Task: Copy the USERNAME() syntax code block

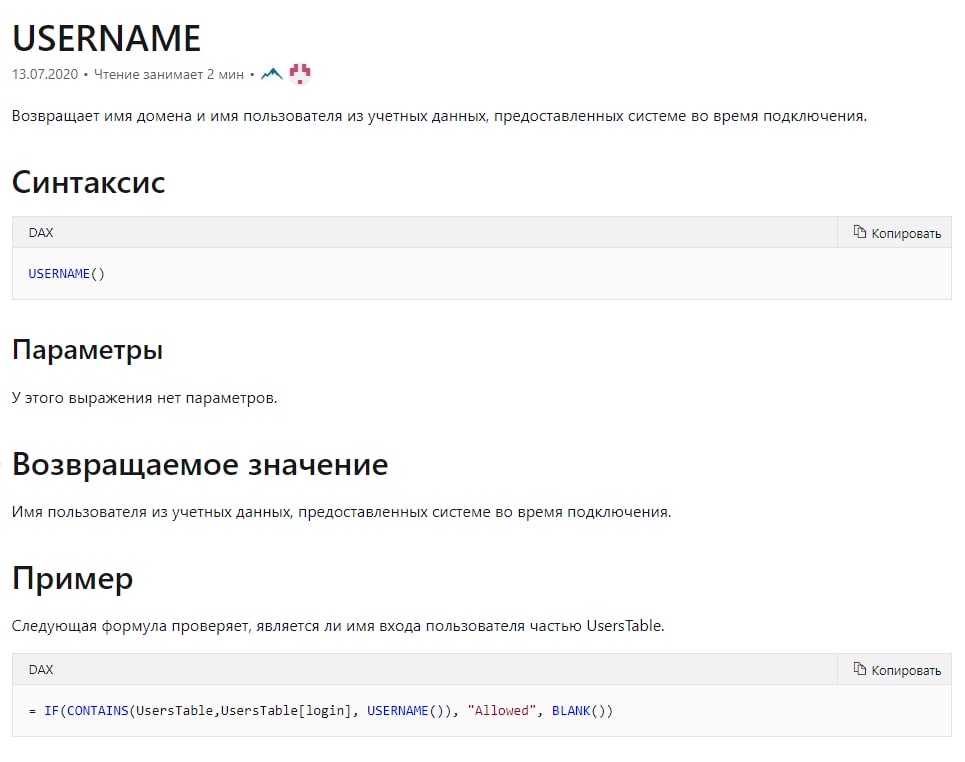Action: tap(897, 233)
